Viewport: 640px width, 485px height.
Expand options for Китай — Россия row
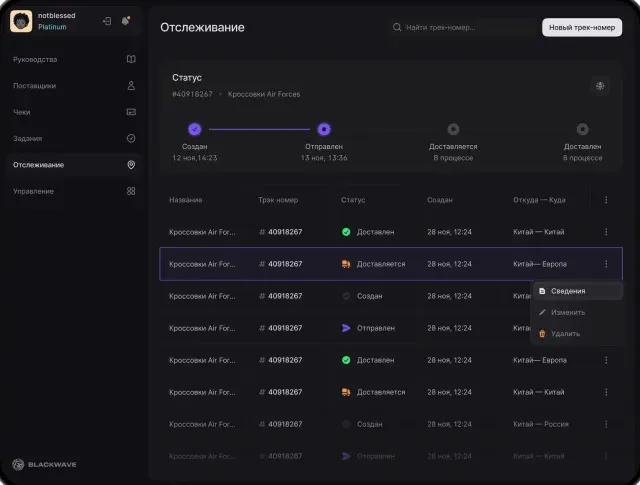tap(606, 424)
